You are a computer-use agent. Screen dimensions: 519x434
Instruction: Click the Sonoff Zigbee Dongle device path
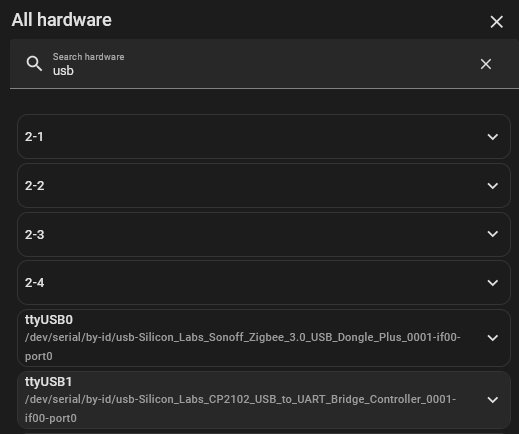pyautogui.click(x=242, y=347)
